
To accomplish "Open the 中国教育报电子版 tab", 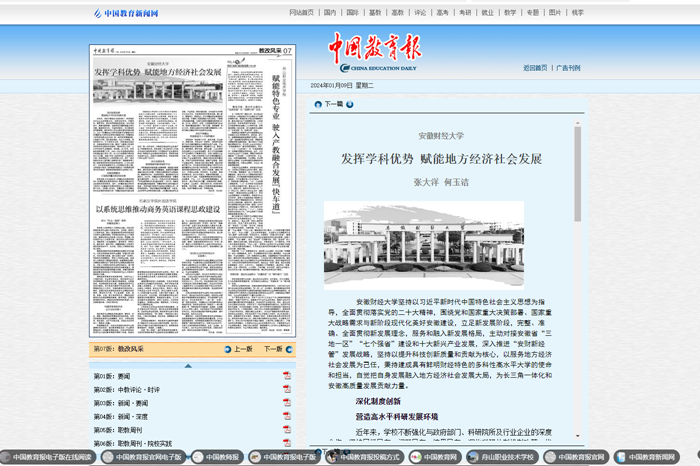I will pyautogui.click(x=284, y=457).
